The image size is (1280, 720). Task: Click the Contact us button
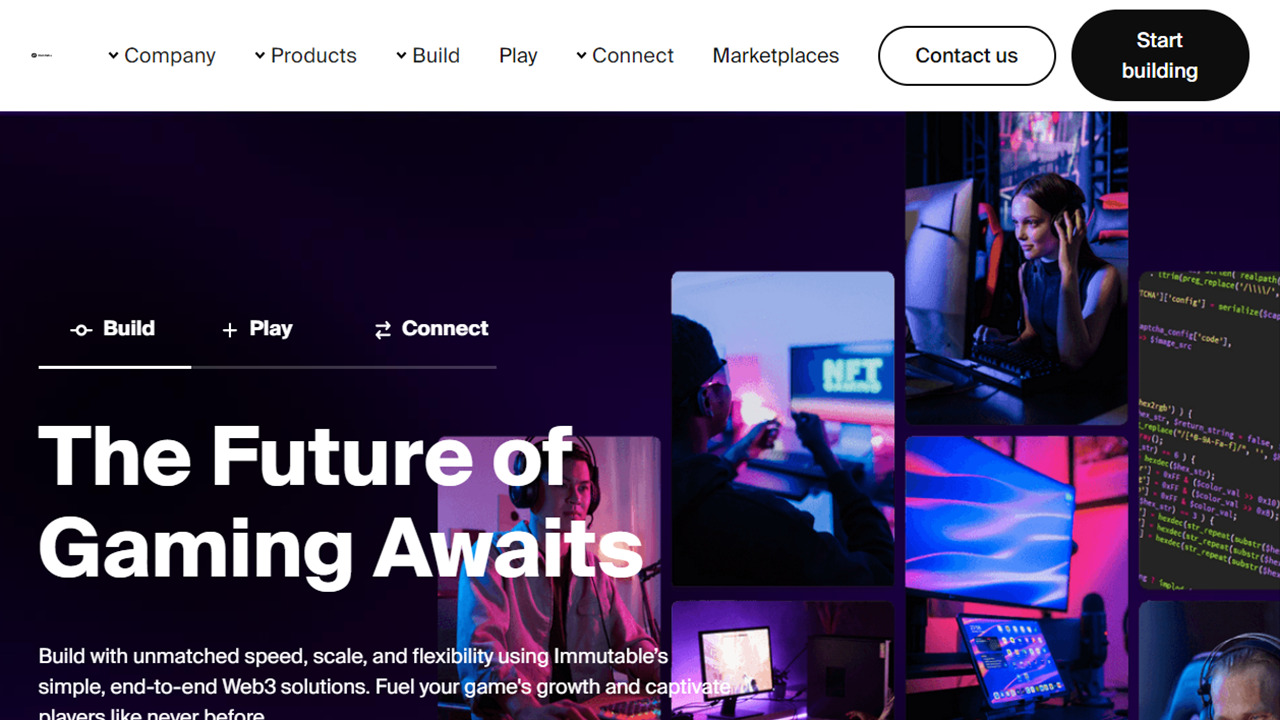click(967, 56)
